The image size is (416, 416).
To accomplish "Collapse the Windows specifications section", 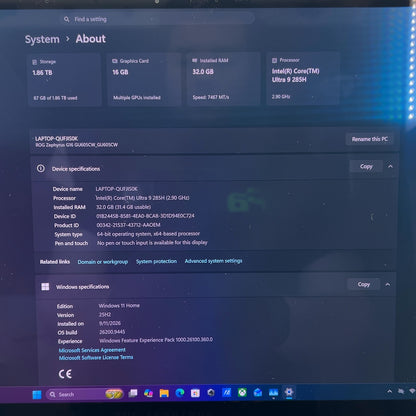I will (388, 284).
